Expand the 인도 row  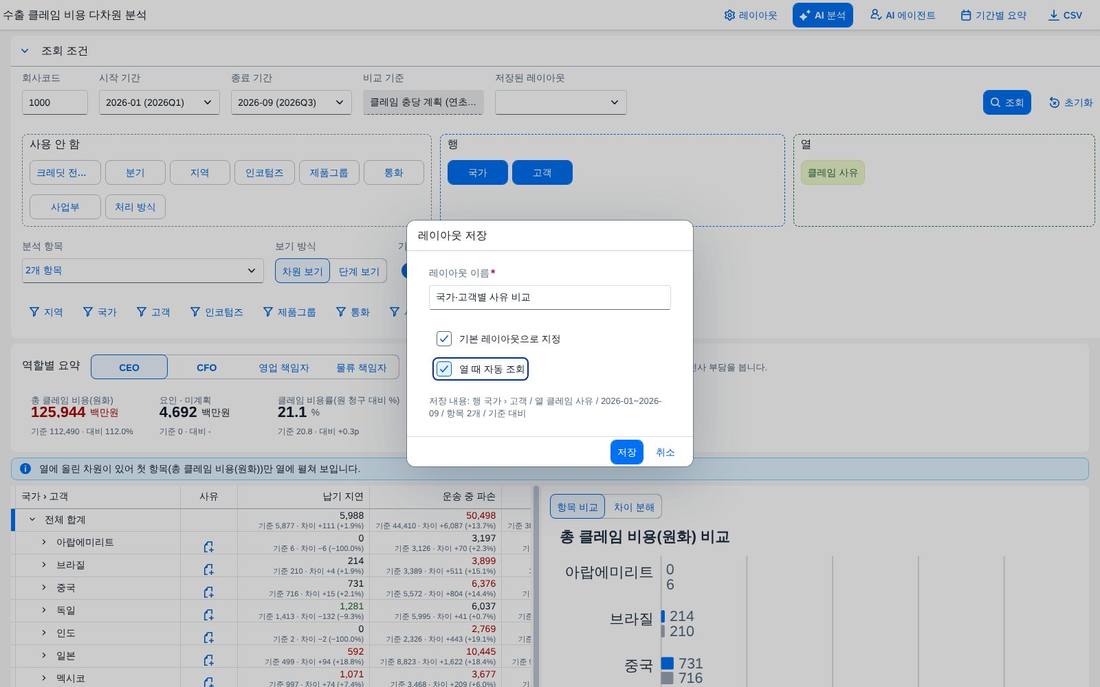click(x=43, y=632)
